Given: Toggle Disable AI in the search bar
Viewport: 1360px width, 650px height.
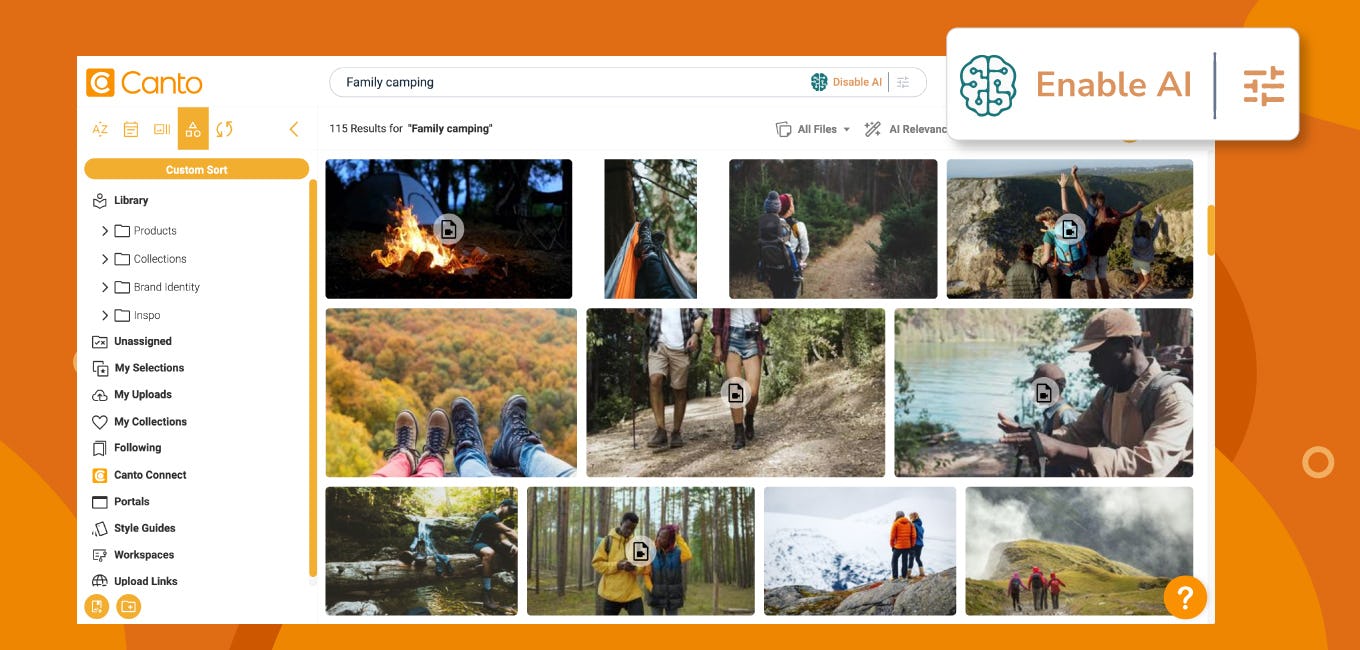Looking at the screenshot, I should pyautogui.click(x=847, y=82).
